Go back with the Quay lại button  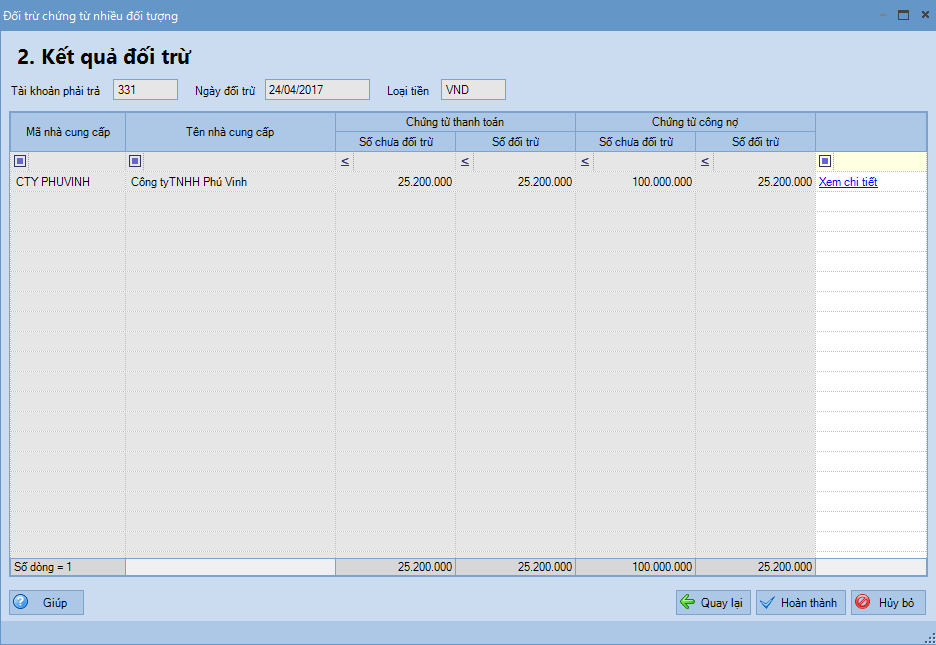[713, 603]
